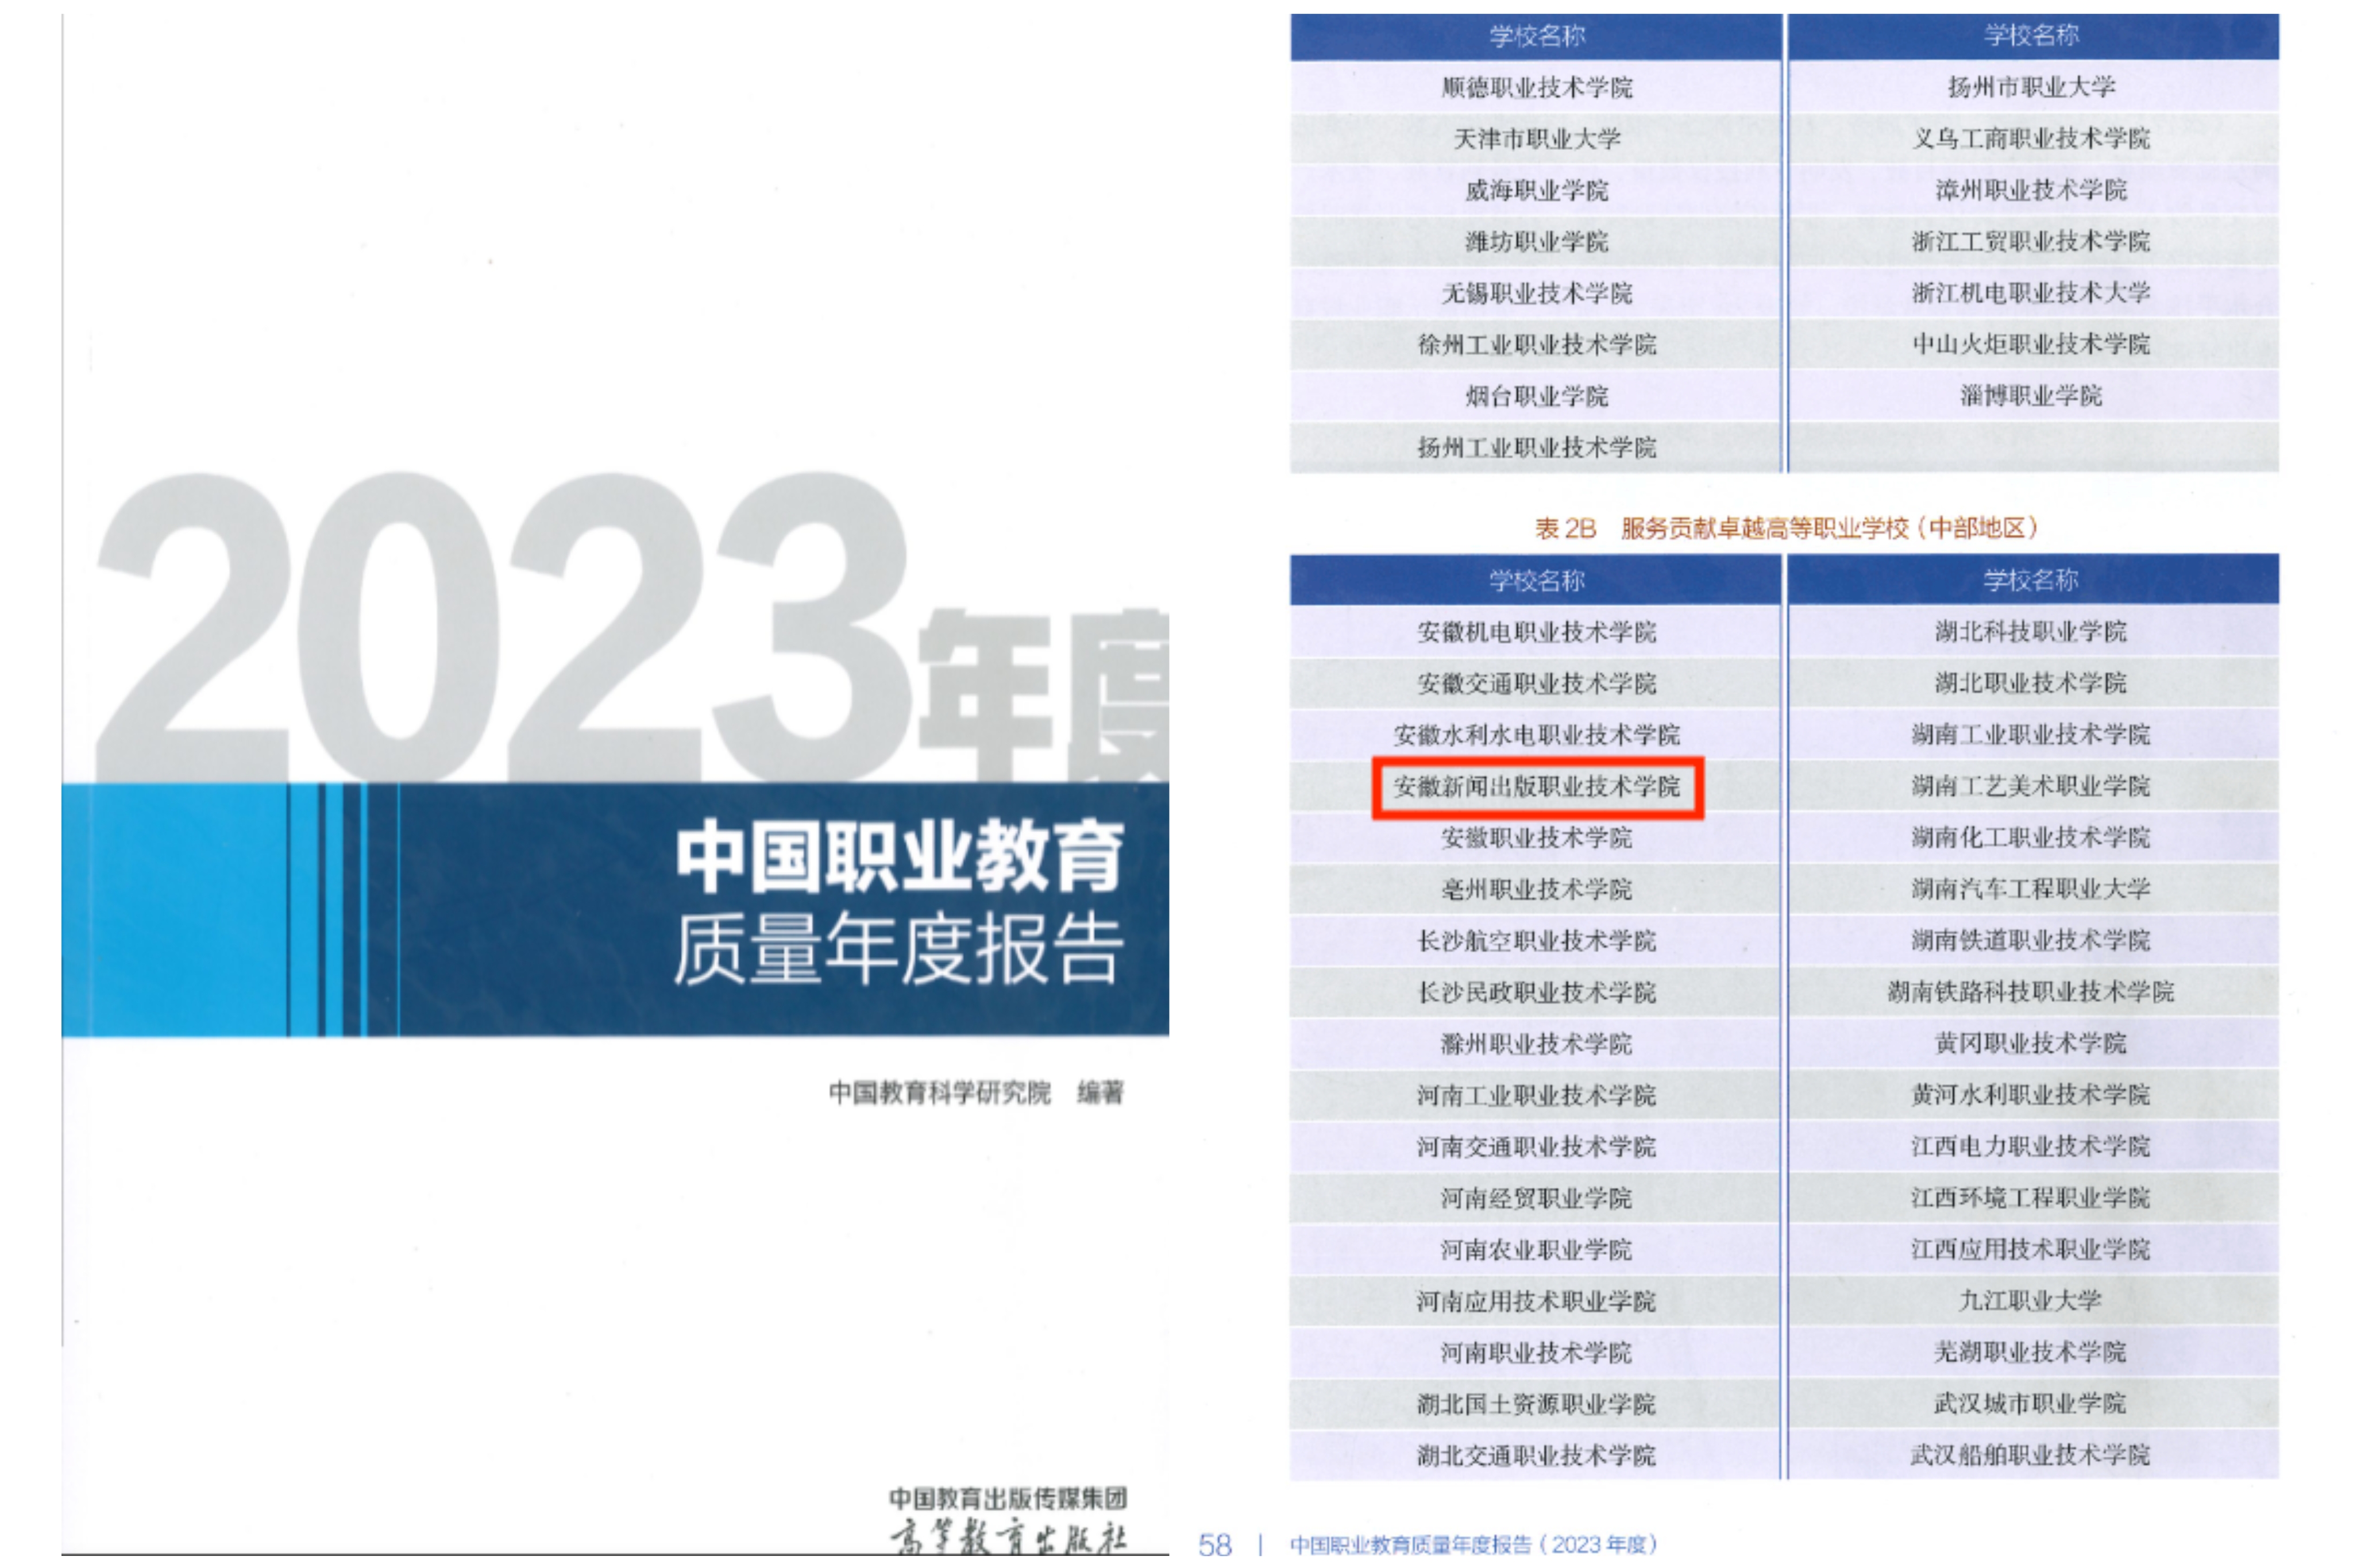Click the entry "芜湖职业技术学院"
Image resolution: width=2353 pixels, height=1568 pixels.
(x=2030, y=1353)
